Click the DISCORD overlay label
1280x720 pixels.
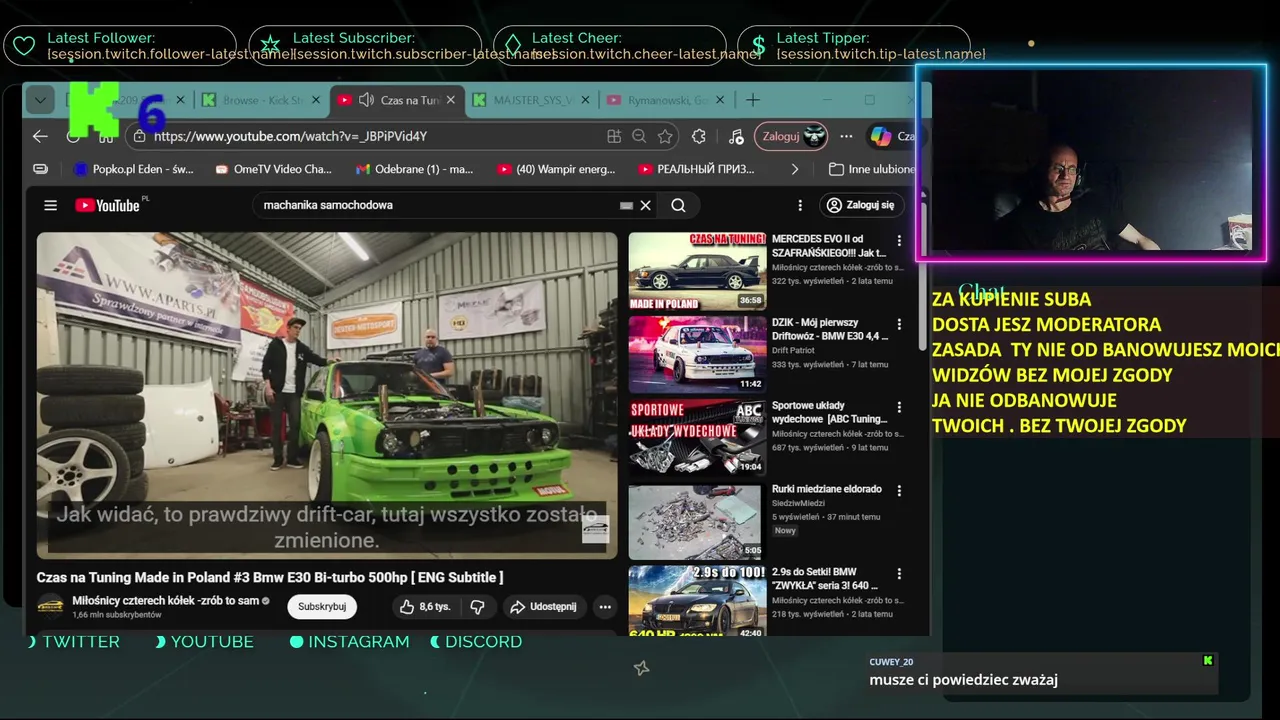coord(483,642)
